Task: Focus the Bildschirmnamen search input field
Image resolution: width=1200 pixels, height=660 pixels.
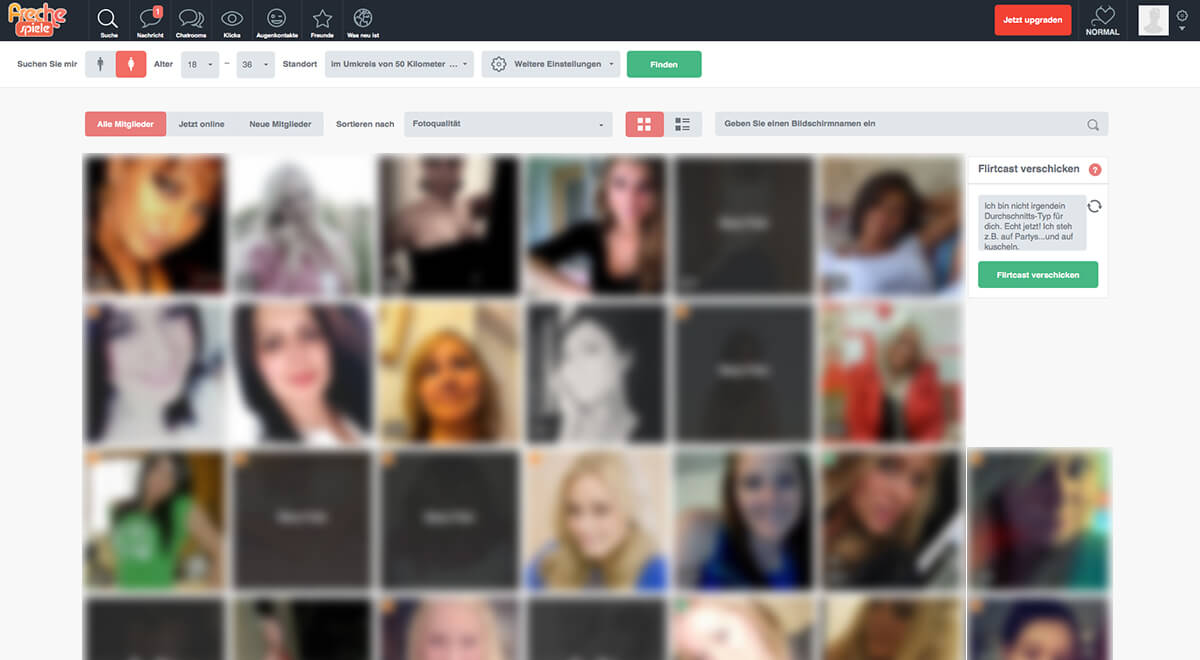Action: click(x=911, y=124)
